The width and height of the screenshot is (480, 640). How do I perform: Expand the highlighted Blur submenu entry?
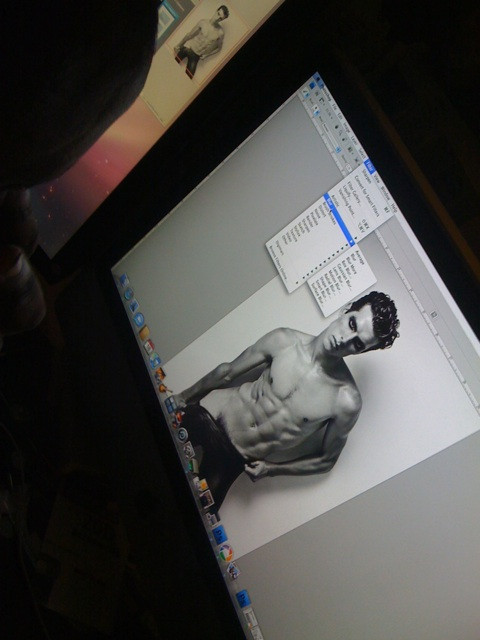[339, 220]
